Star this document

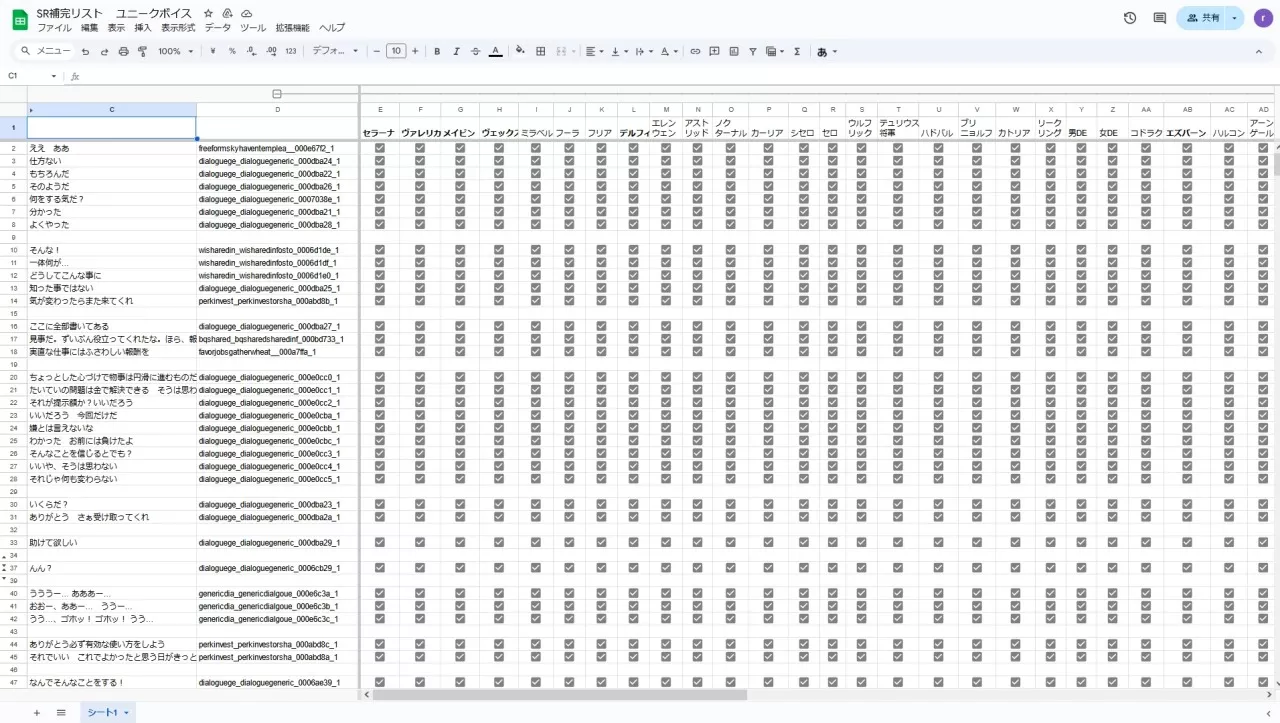point(208,13)
